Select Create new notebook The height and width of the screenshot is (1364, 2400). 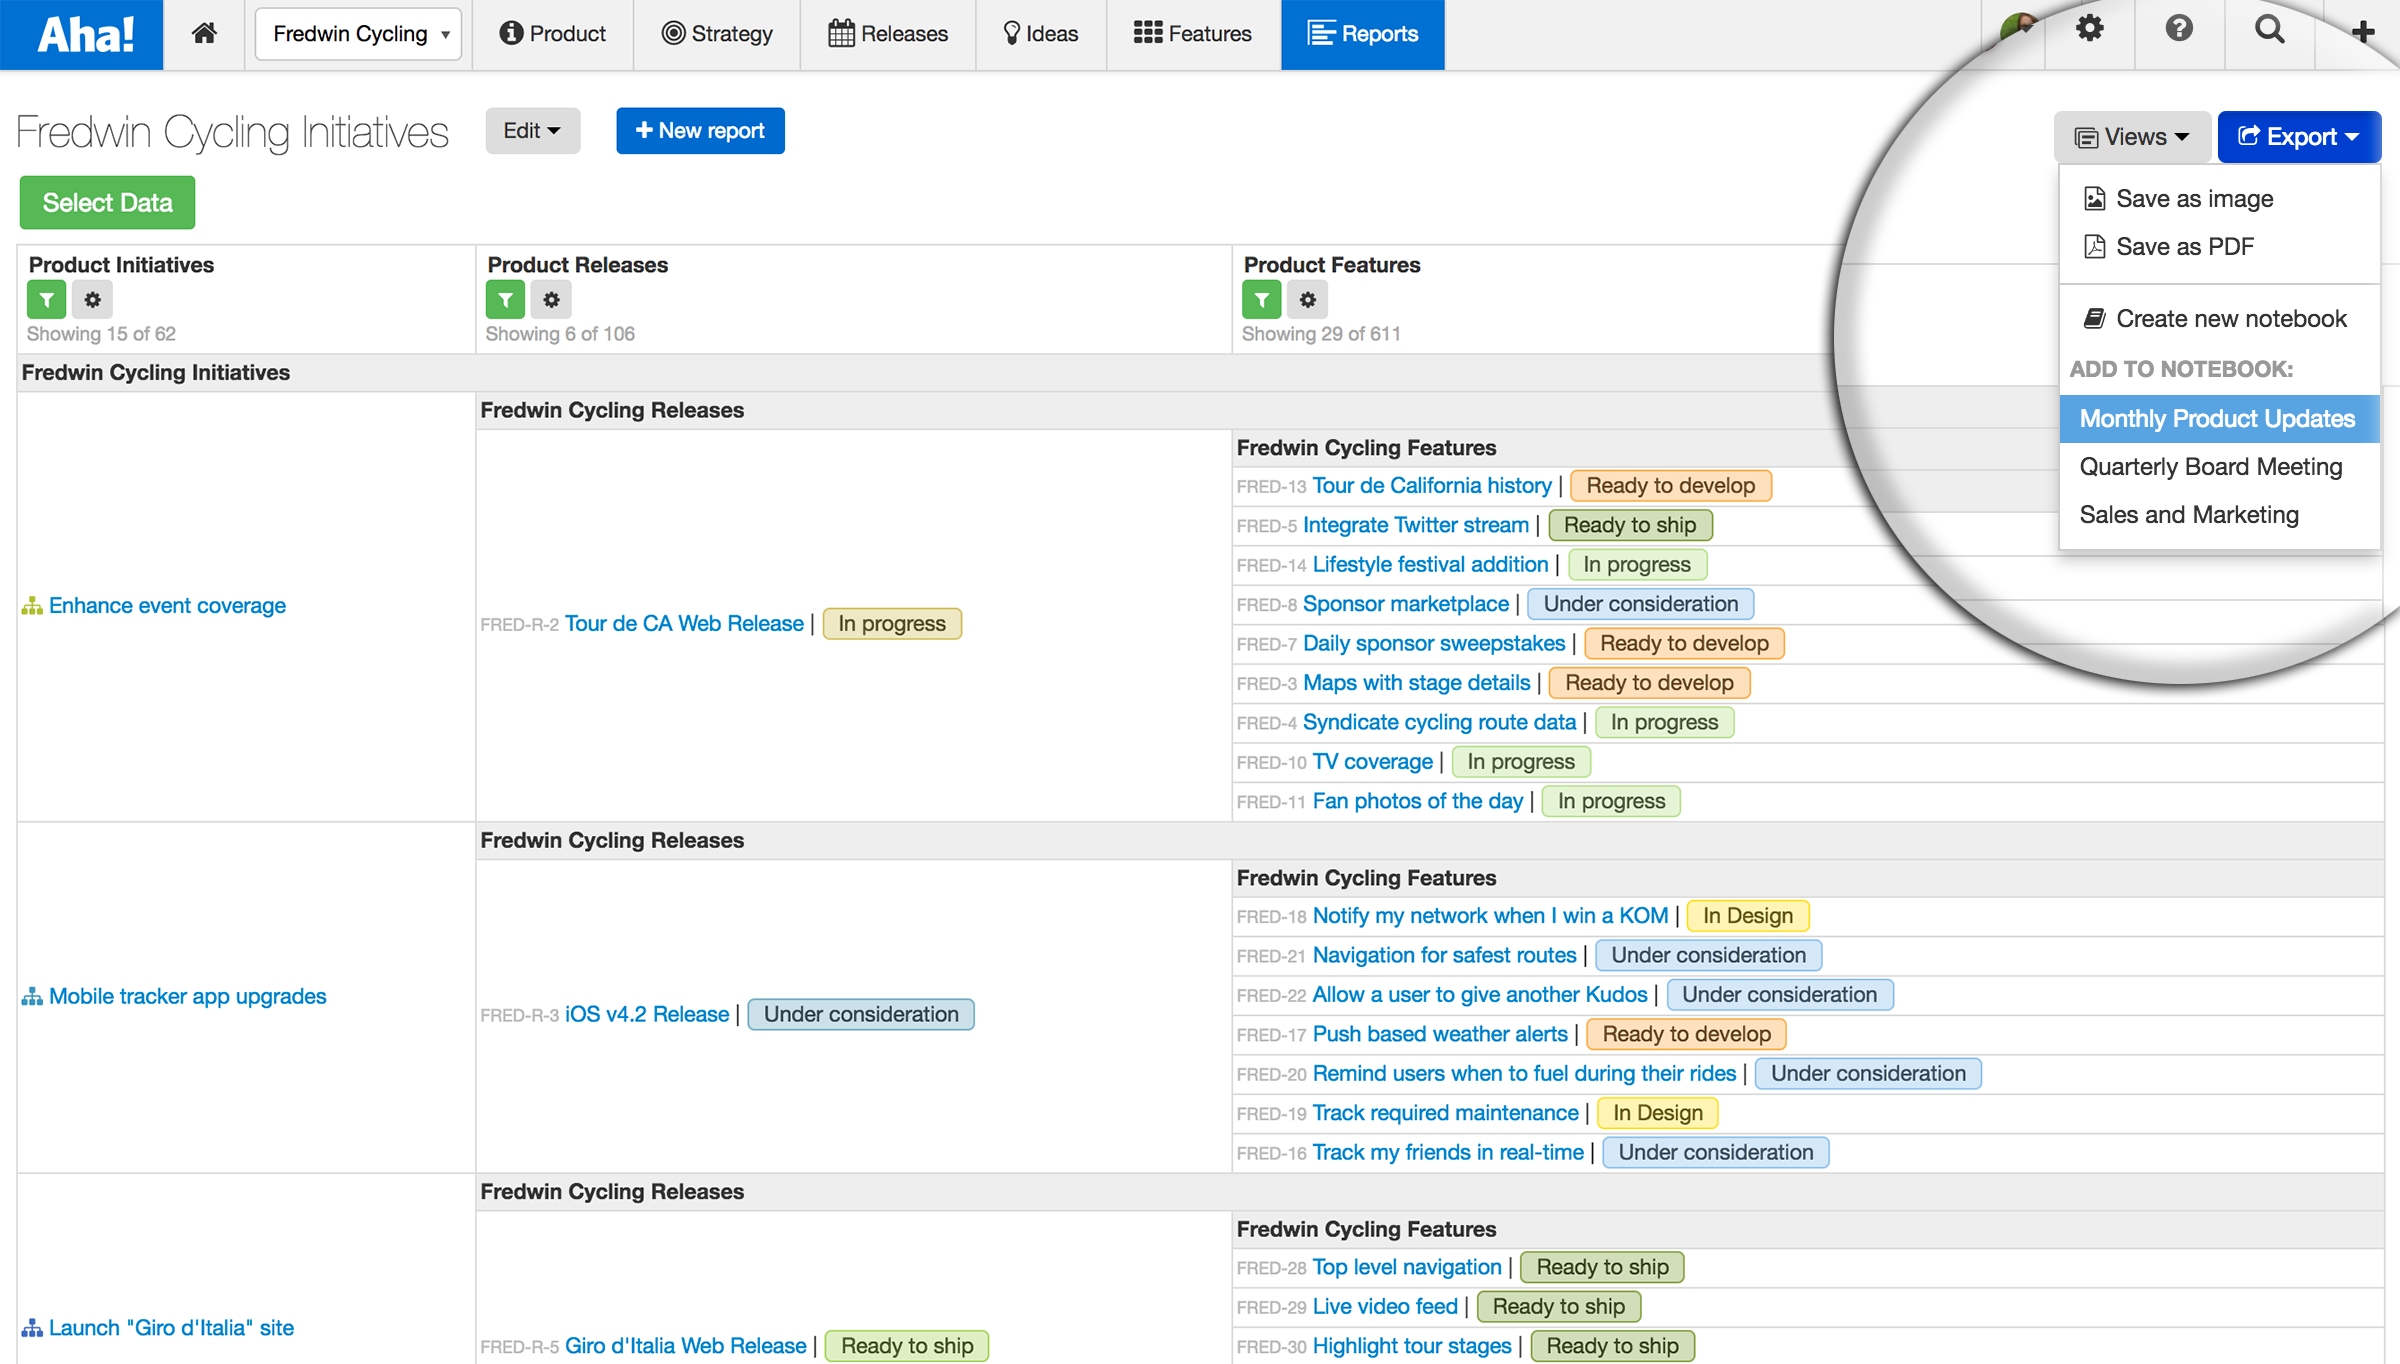click(2219, 319)
